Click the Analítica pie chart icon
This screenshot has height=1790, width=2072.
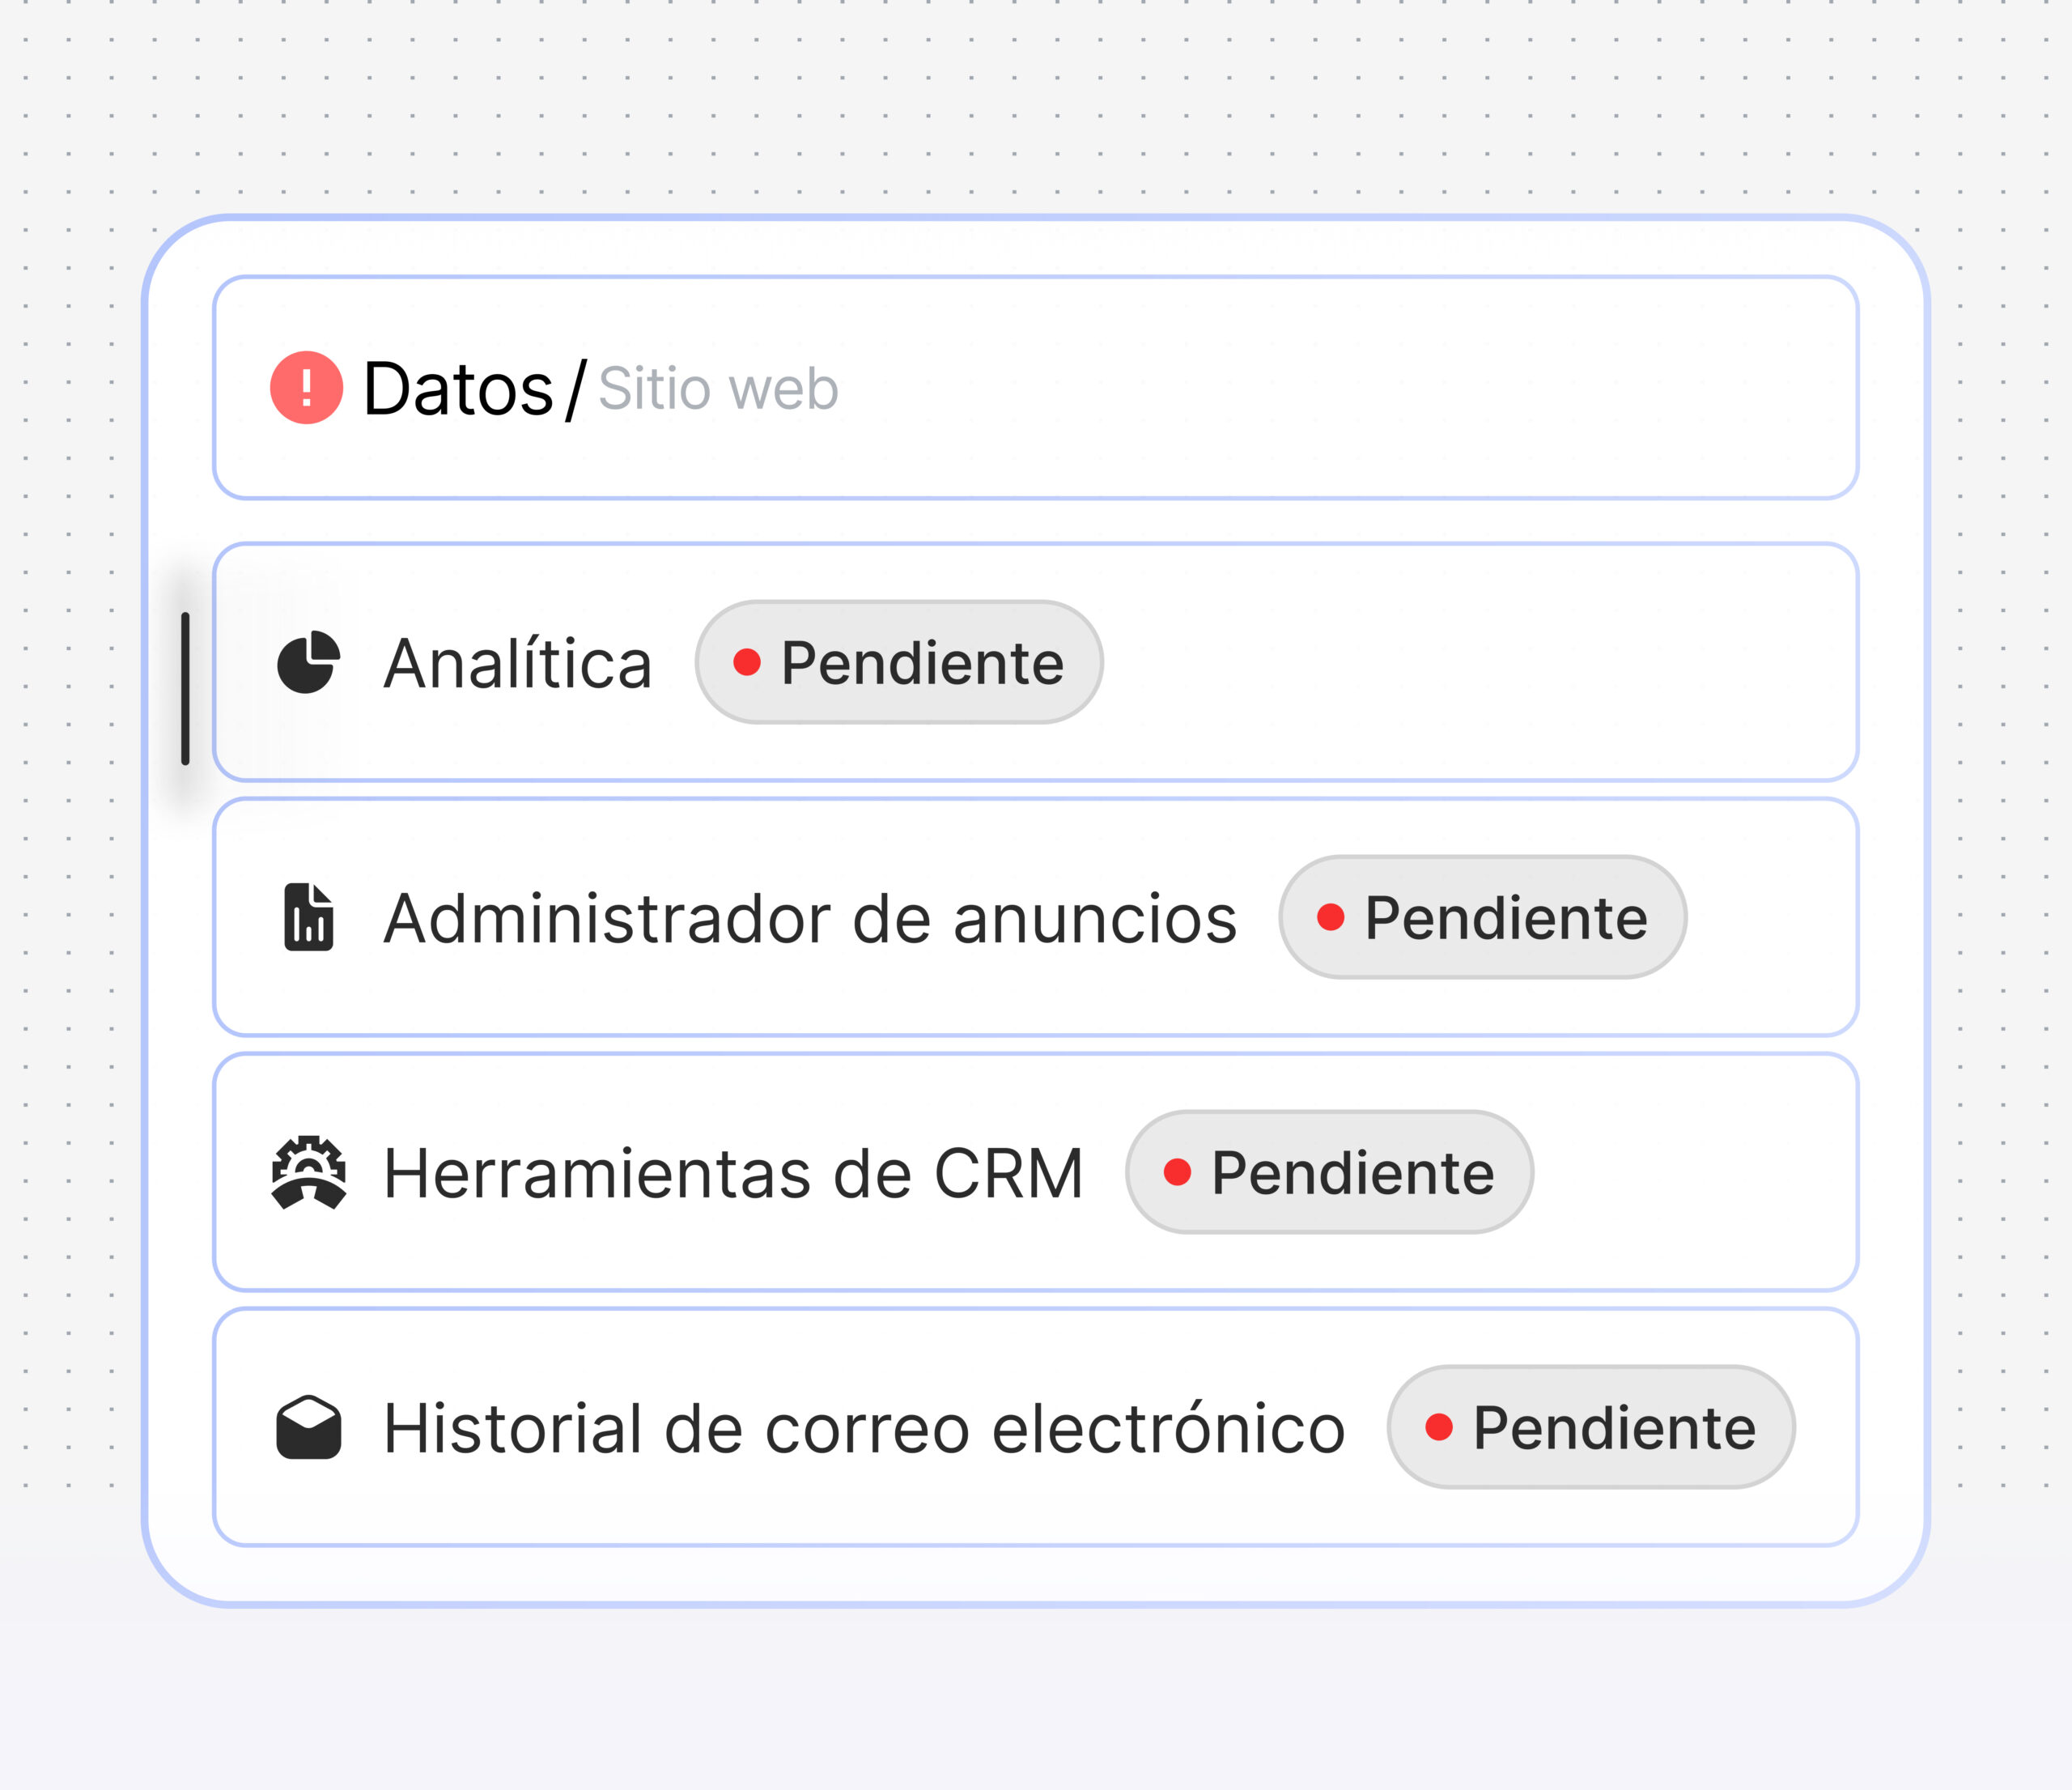tap(308, 662)
